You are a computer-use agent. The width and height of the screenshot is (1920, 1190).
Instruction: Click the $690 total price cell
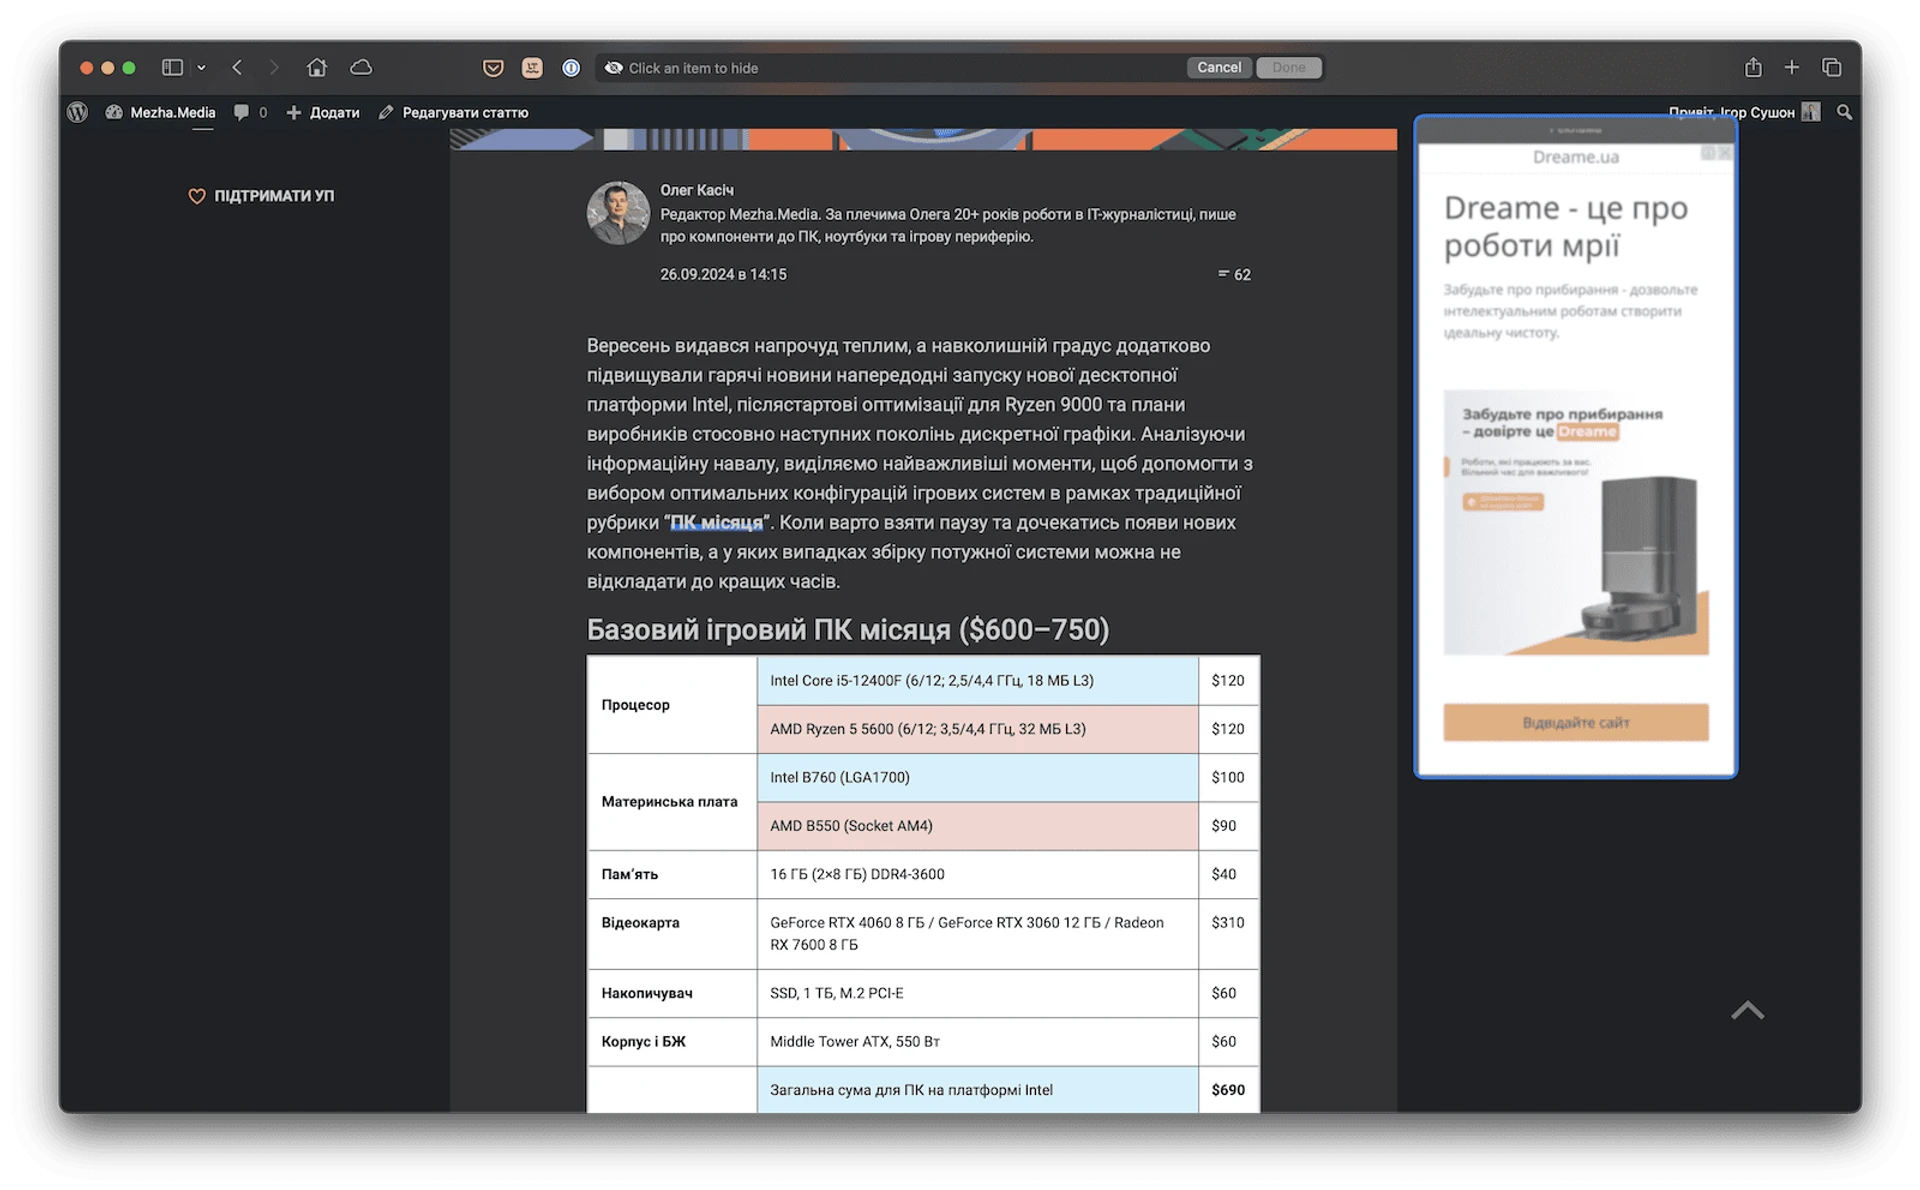pos(1228,1090)
